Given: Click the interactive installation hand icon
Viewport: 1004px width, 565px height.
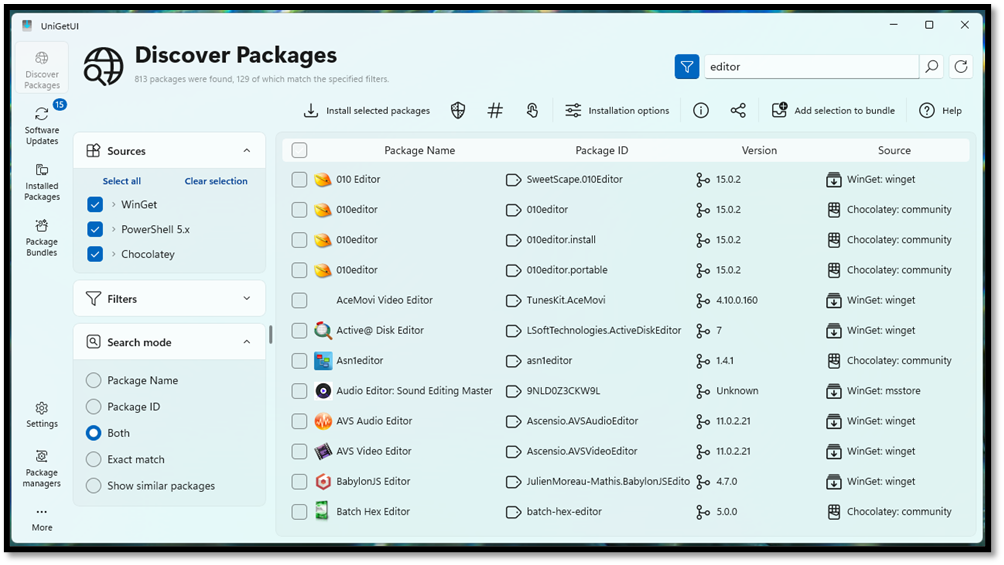Looking at the screenshot, I should [x=532, y=111].
